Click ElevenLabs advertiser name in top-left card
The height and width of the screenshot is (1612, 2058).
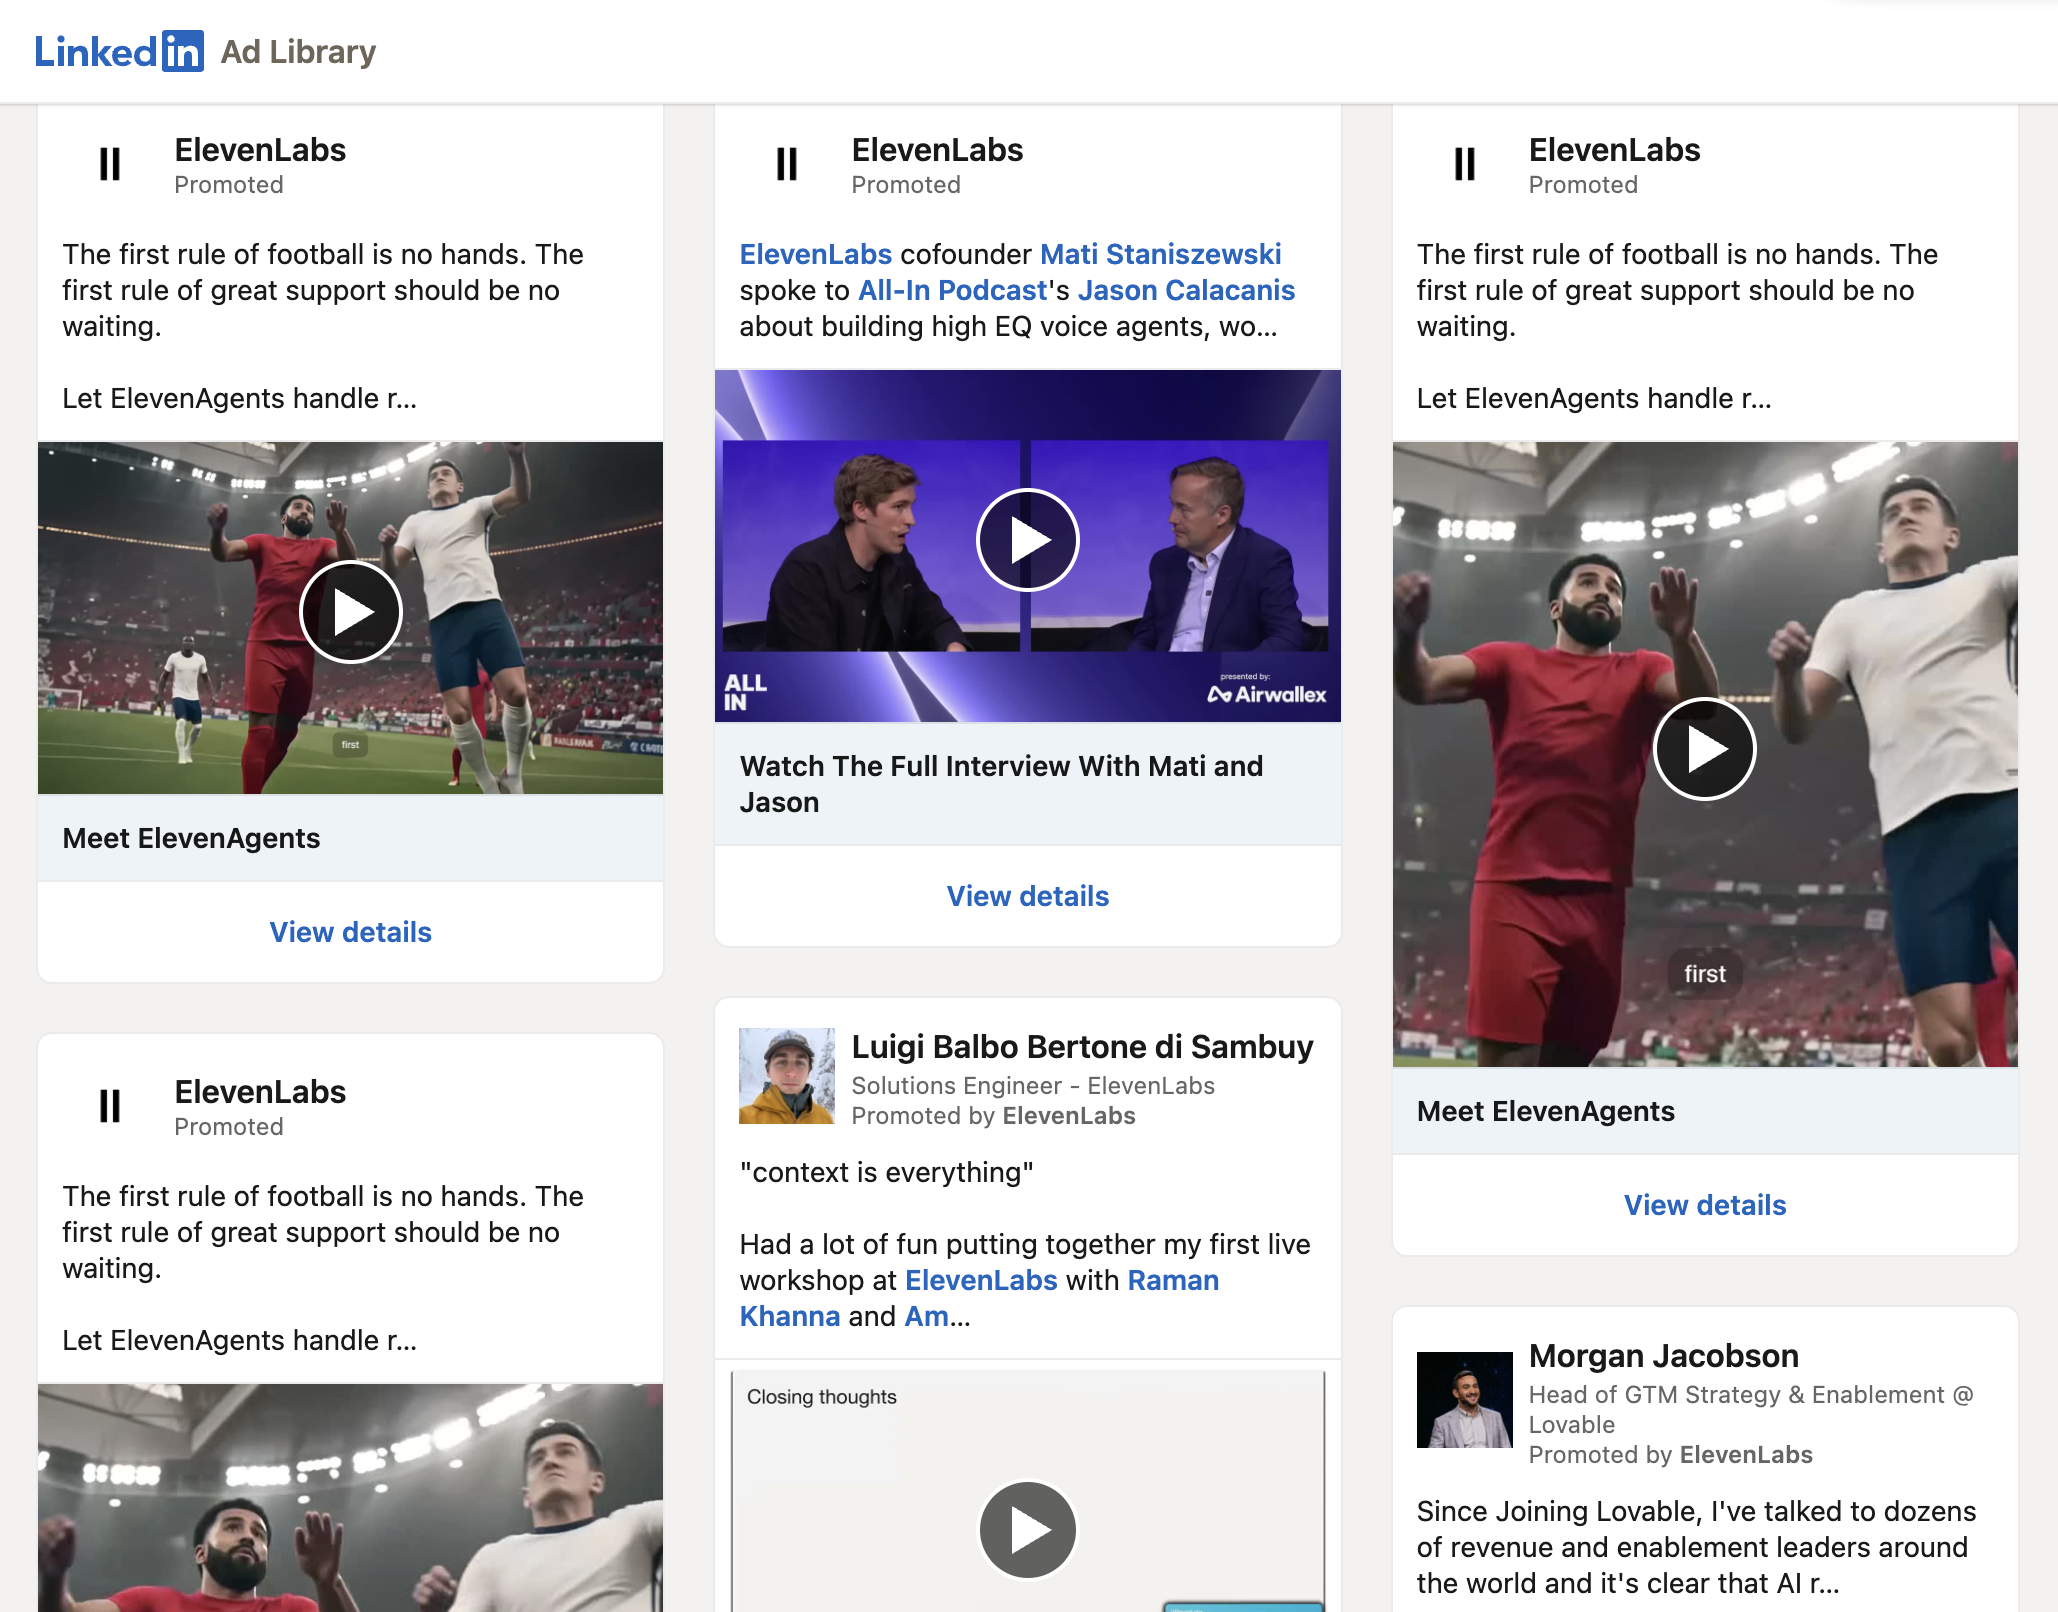(260, 150)
